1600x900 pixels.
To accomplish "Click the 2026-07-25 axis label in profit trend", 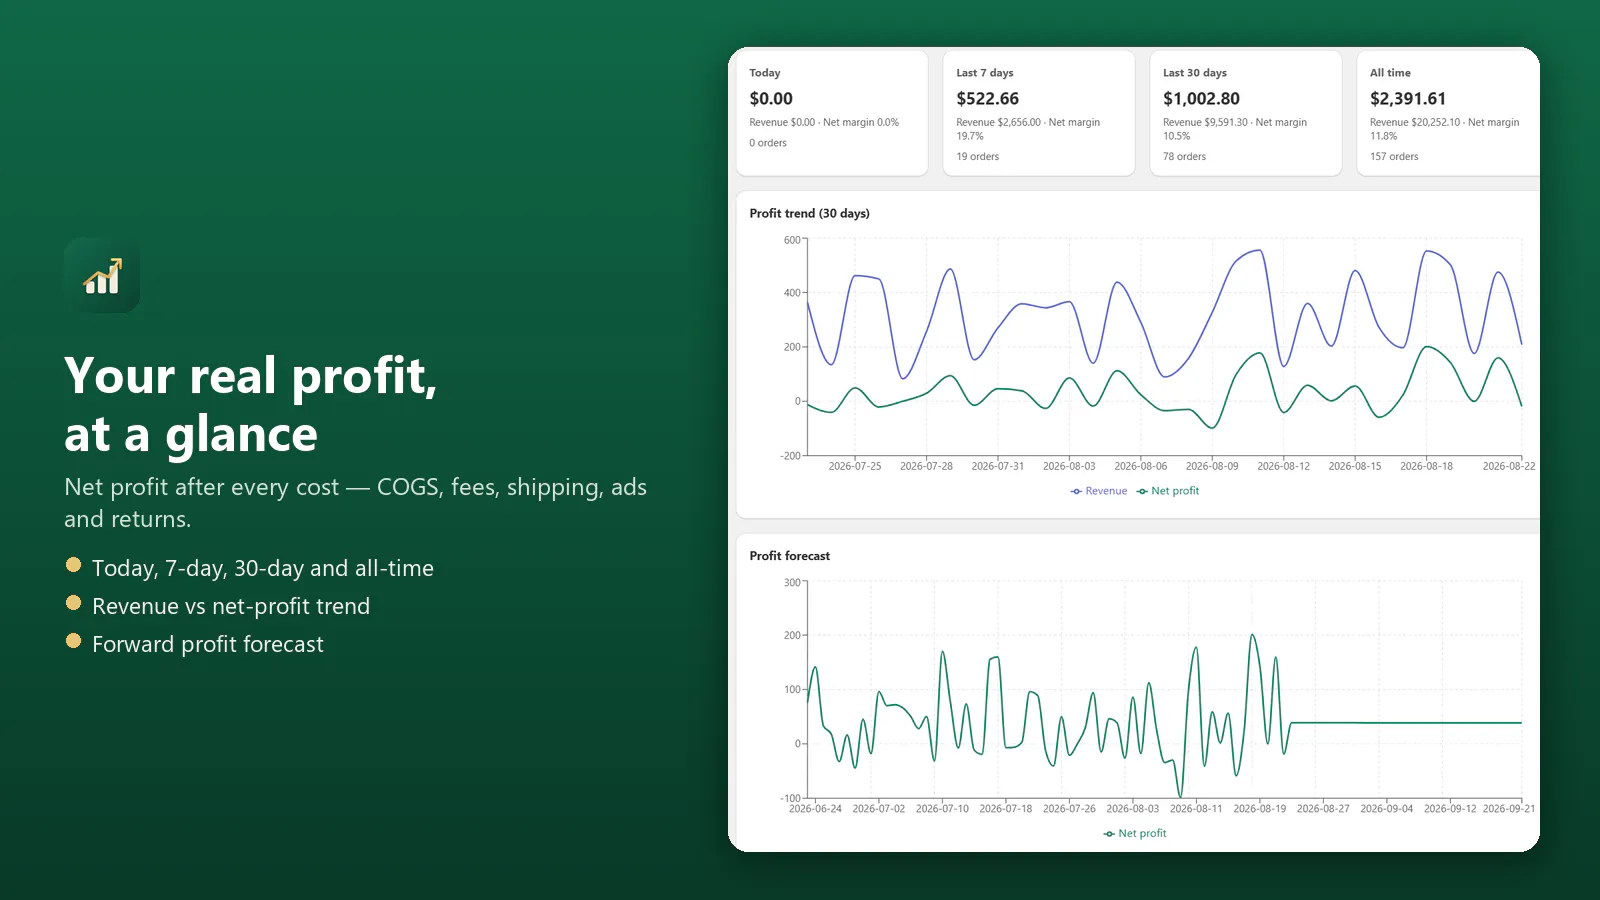I will click(x=855, y=466).
